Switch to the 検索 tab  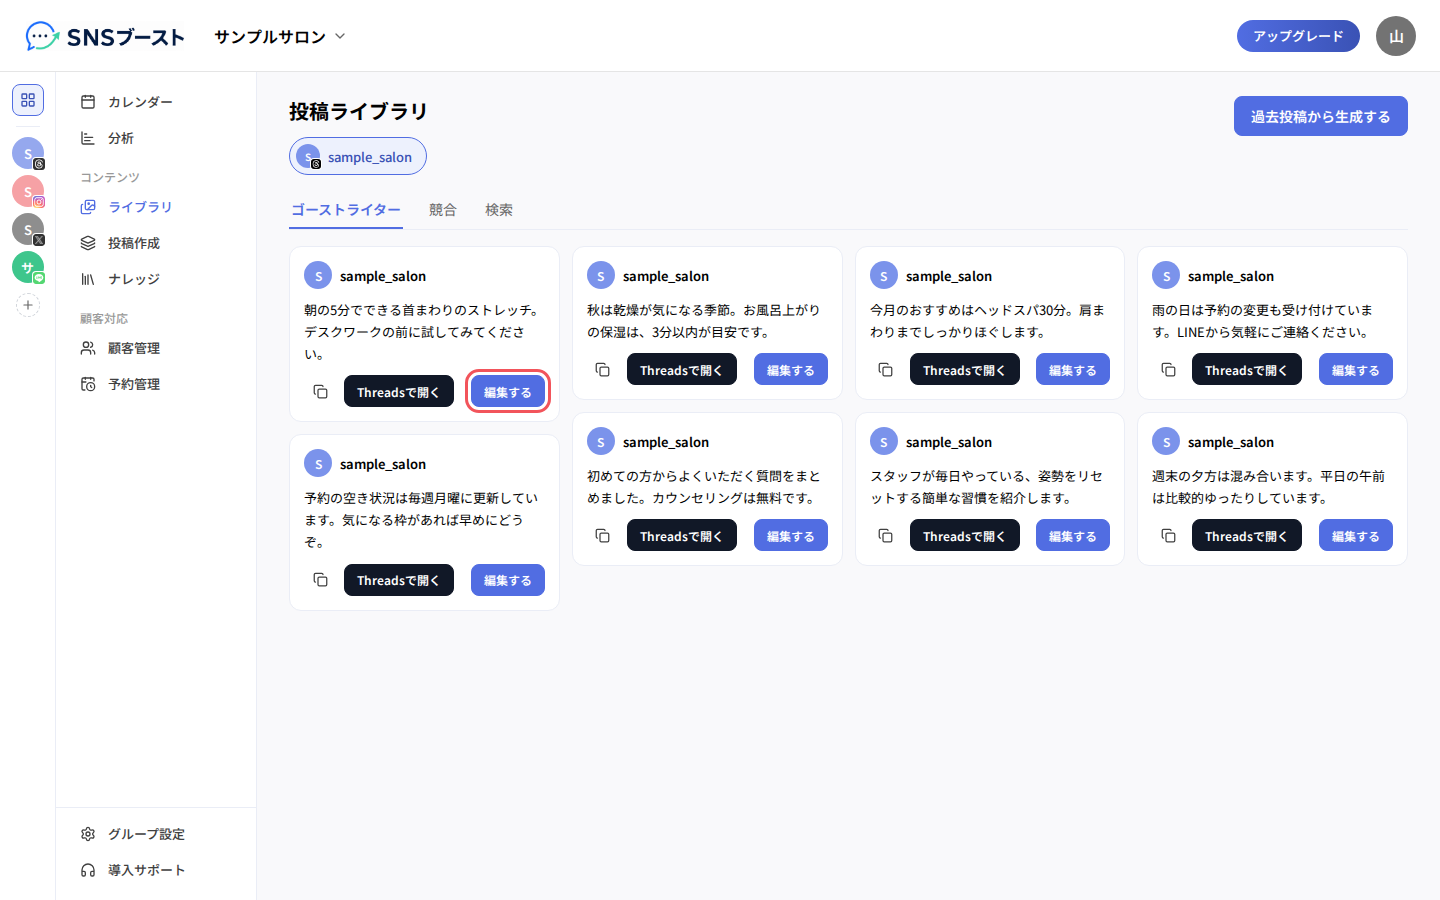pyautogui.click(x=499, y=210)
